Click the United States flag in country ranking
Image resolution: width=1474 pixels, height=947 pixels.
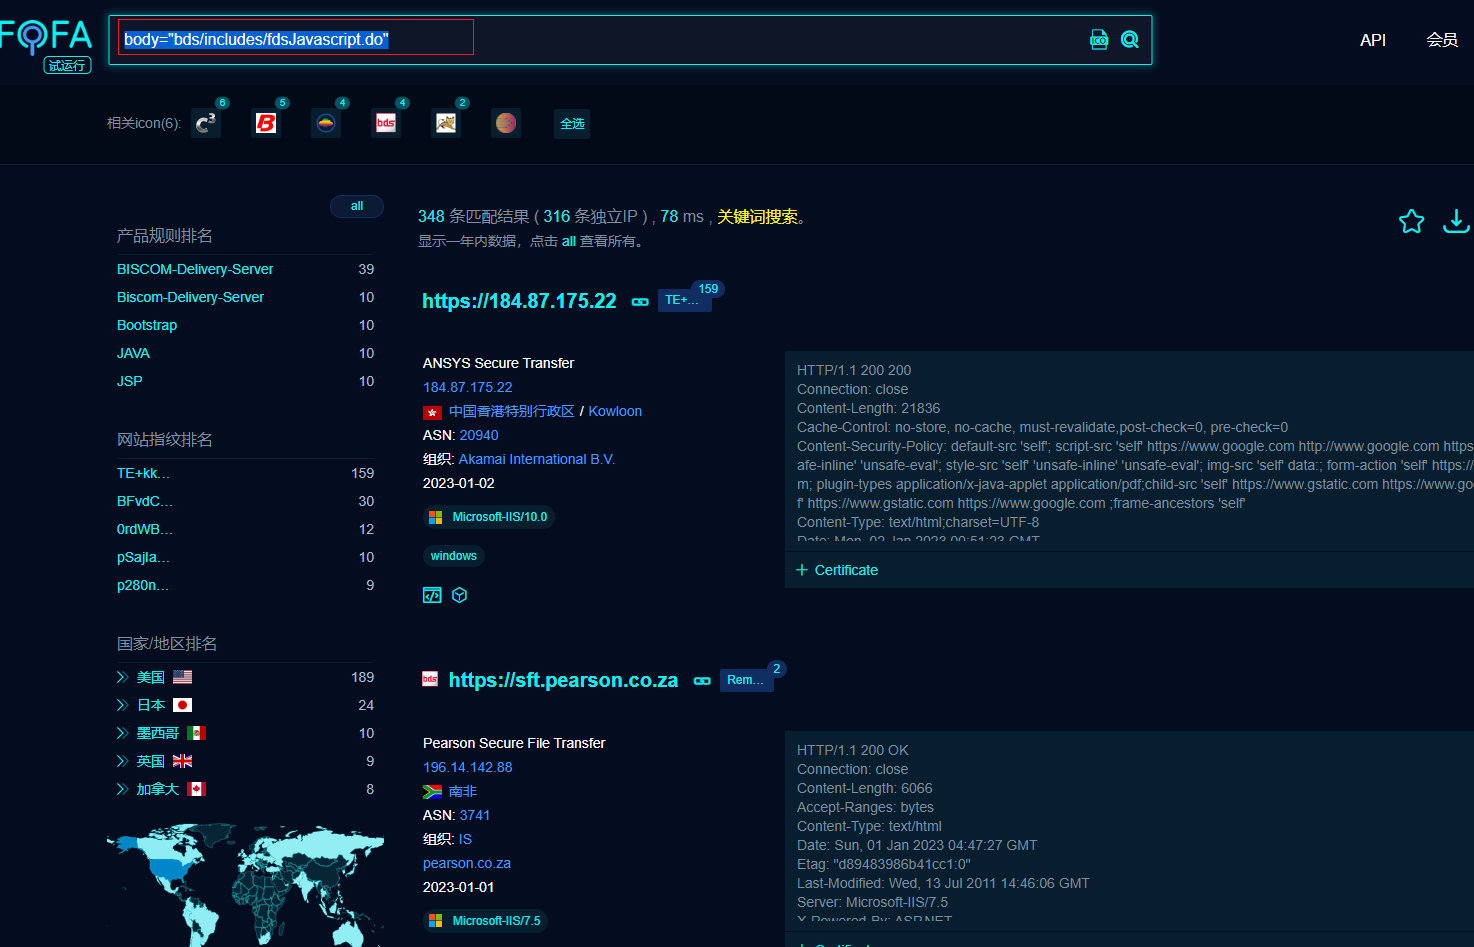click(182, 677)
